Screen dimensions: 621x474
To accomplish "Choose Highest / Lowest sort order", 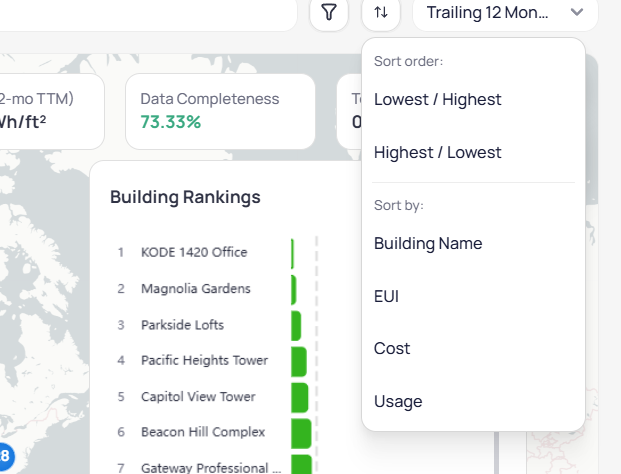I will pyautogui.click(x=473, y=152).
